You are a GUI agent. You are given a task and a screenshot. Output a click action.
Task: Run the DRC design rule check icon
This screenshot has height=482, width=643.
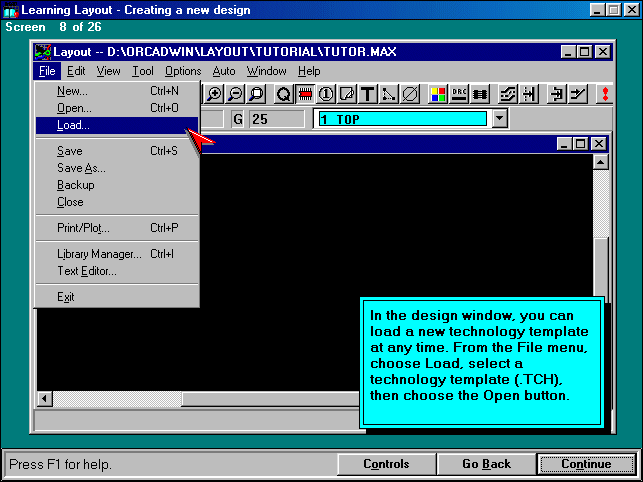tap(460, 94)
